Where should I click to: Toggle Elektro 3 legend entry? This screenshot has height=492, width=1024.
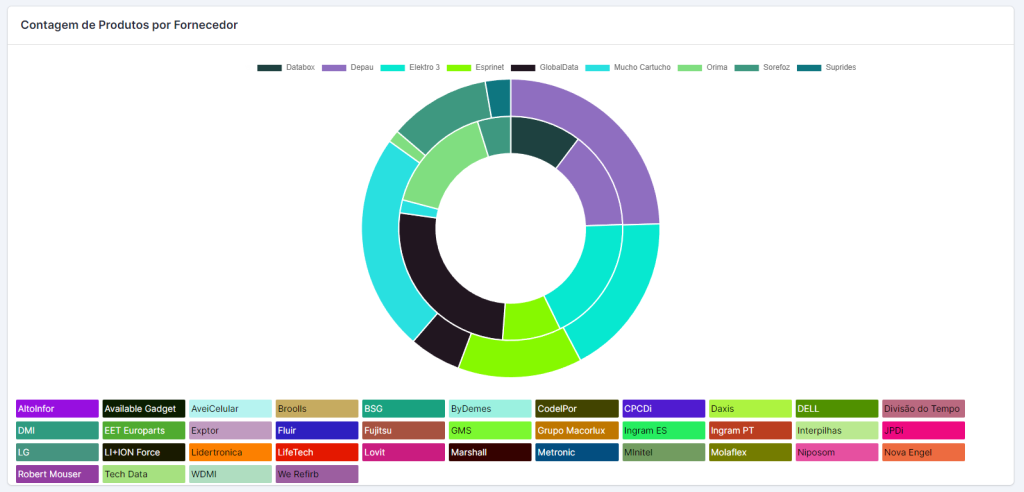[x=411, y=67]
